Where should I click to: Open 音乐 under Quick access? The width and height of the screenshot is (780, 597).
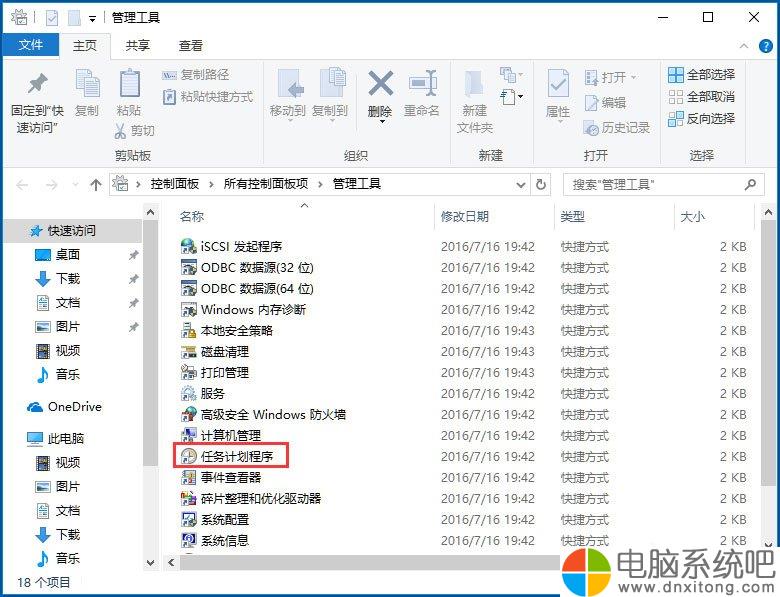click(58, 374)
